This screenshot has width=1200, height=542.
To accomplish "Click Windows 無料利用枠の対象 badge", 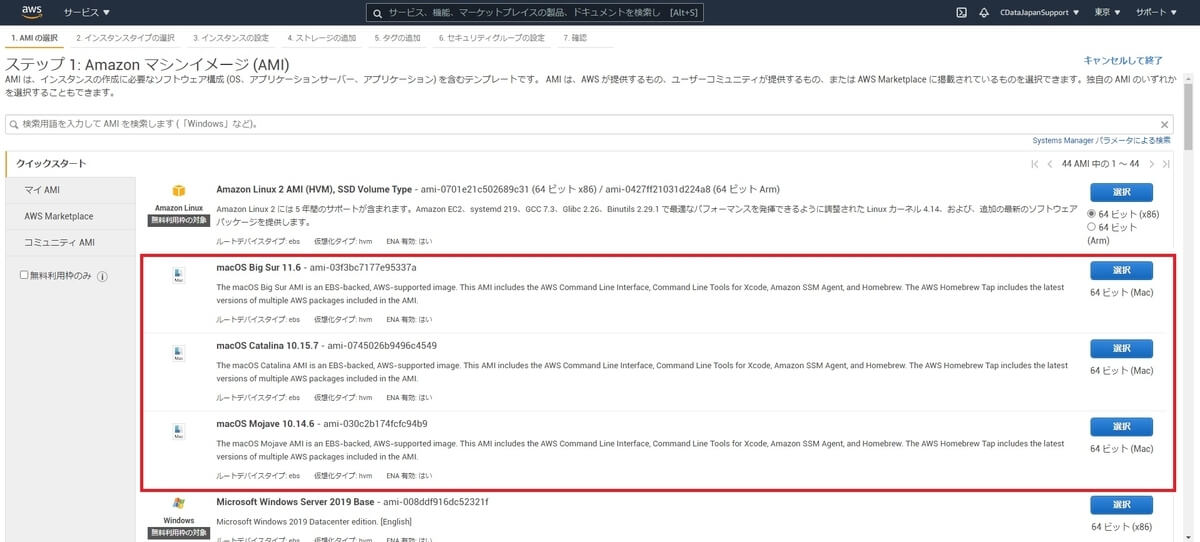I will point(179,533).
